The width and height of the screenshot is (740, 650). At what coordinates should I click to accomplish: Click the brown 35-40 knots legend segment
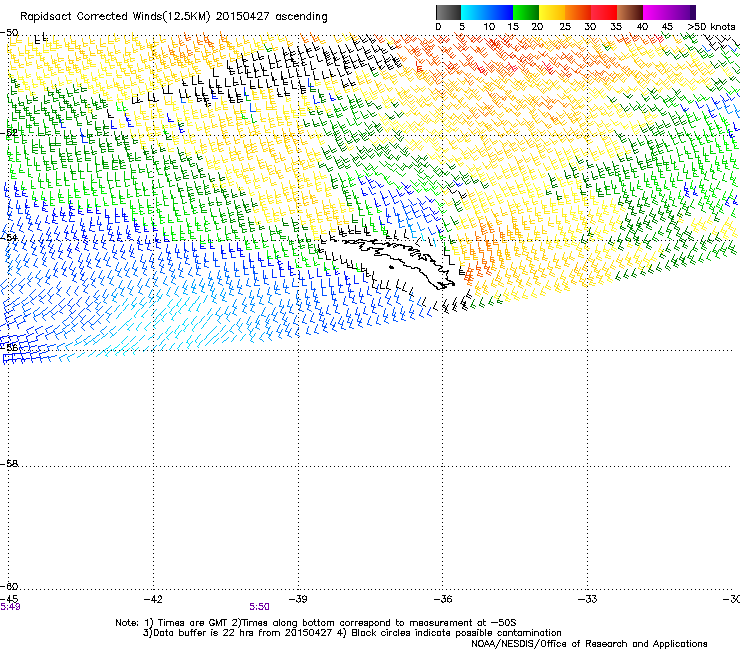point(630,12)
